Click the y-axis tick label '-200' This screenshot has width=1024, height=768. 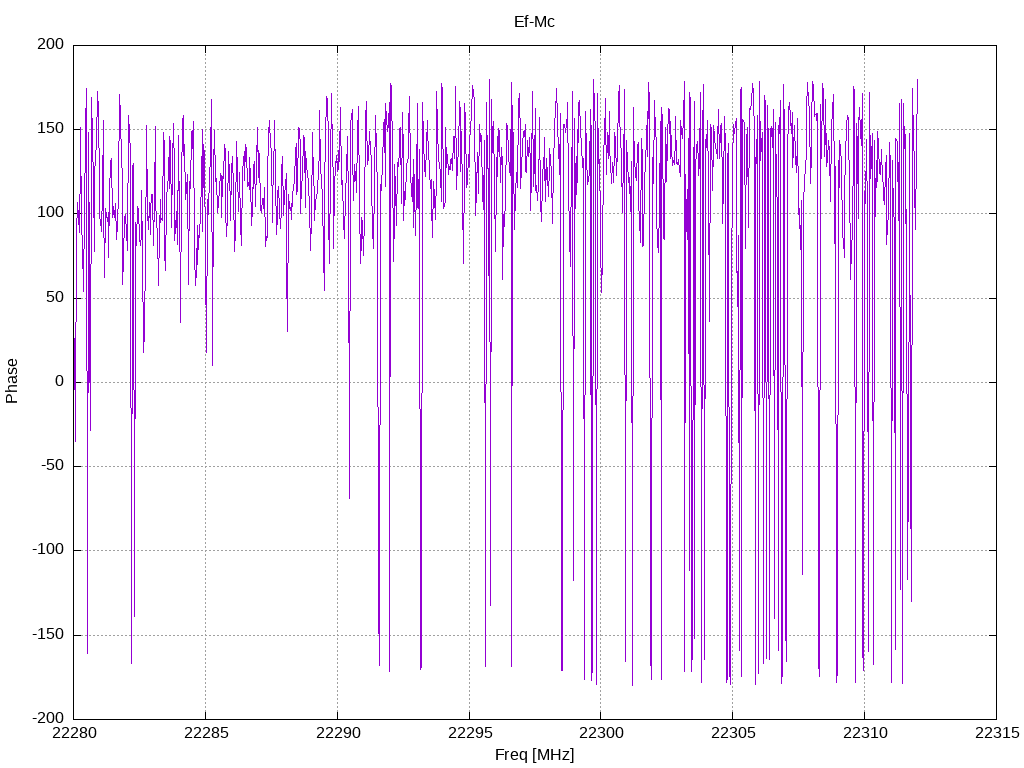[48, 718]
